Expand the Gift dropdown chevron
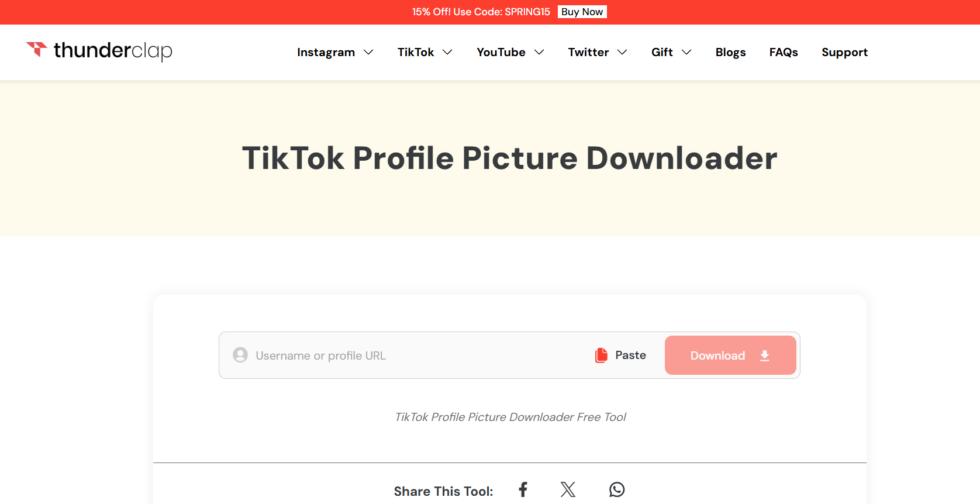The height and width of the screenshot is (504, 980). pyautogui.click(x=686, y=52)
